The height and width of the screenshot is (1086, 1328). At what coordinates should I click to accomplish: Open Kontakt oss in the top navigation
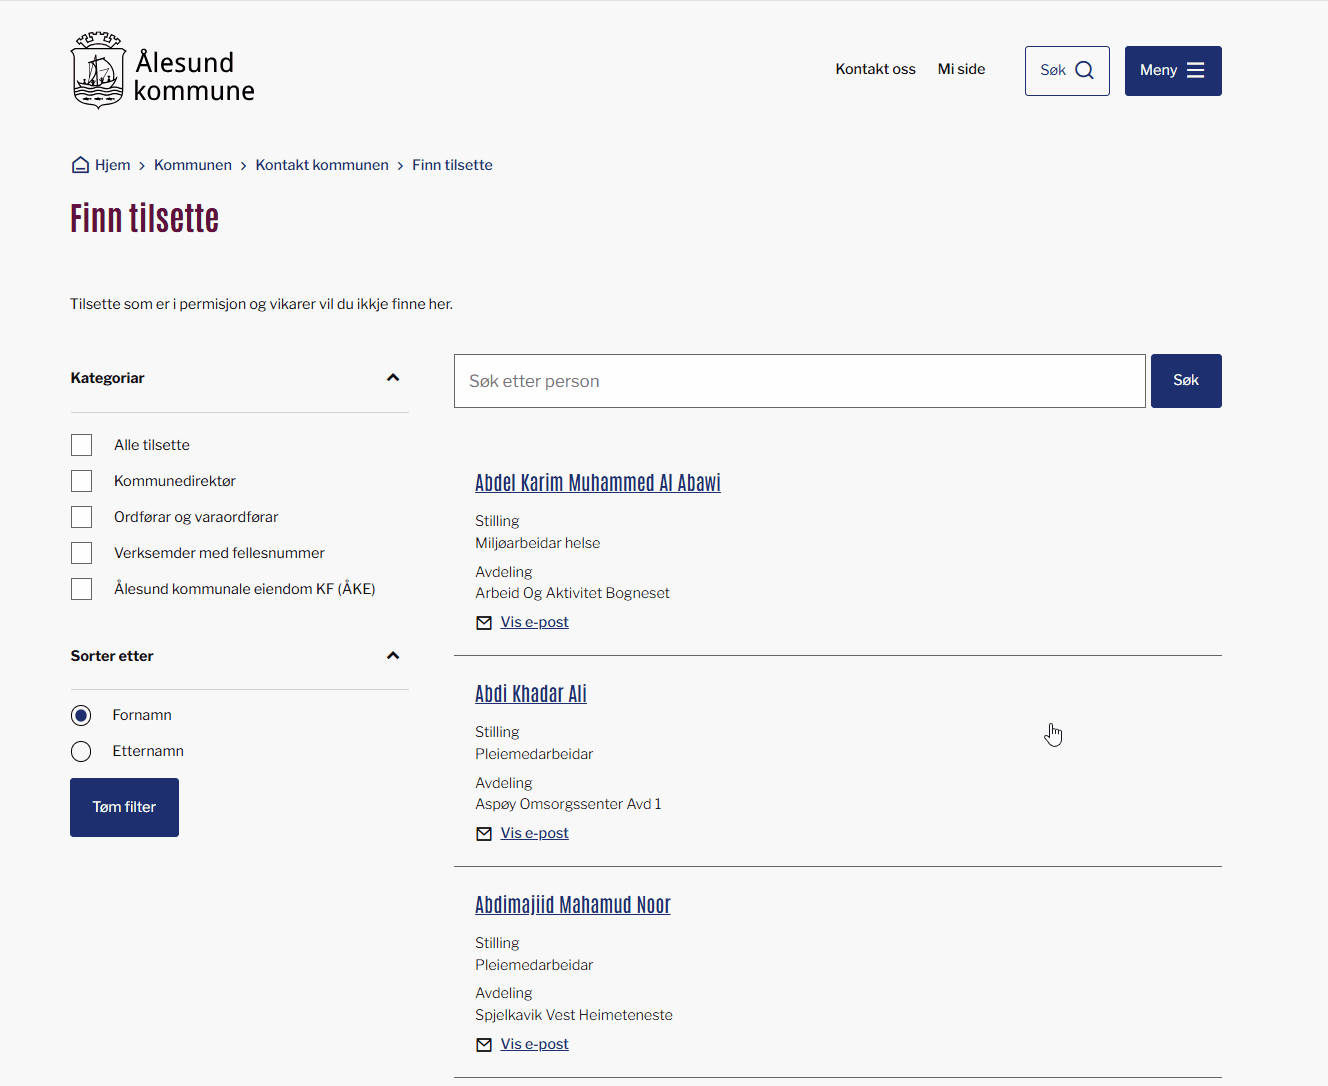point(875,69)
